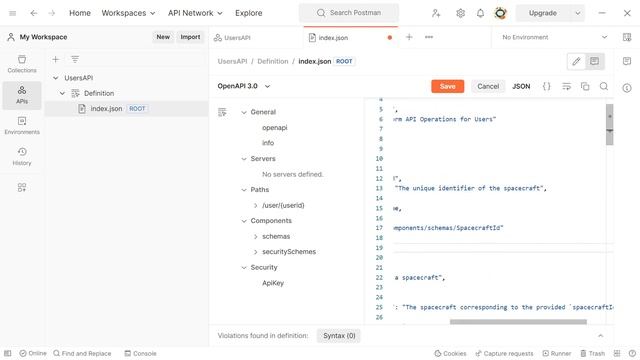Switch to the comments view icon
The width and height of the screenshot is (640, 360).
[594, 62]
